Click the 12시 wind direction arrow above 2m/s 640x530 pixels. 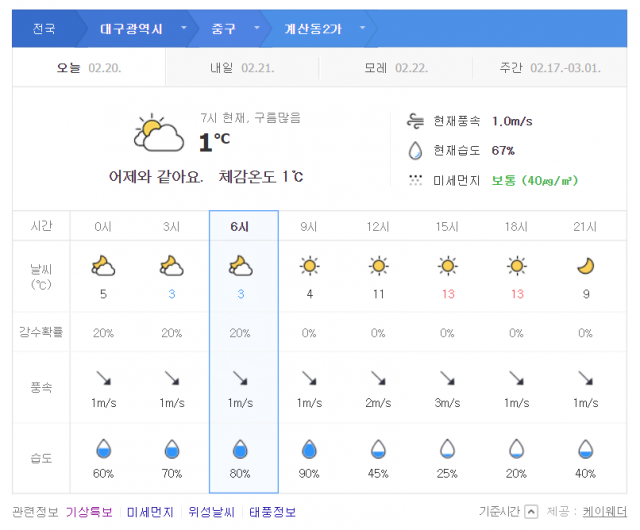[x=378, y=378]
